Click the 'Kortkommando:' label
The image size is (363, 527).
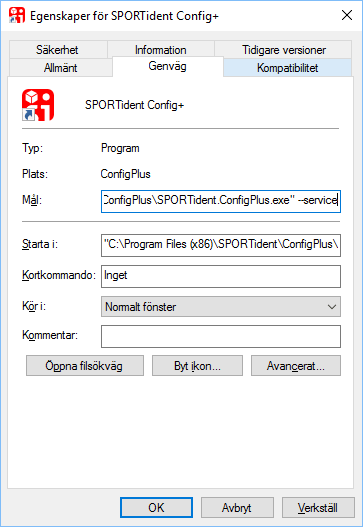[59, 275]
